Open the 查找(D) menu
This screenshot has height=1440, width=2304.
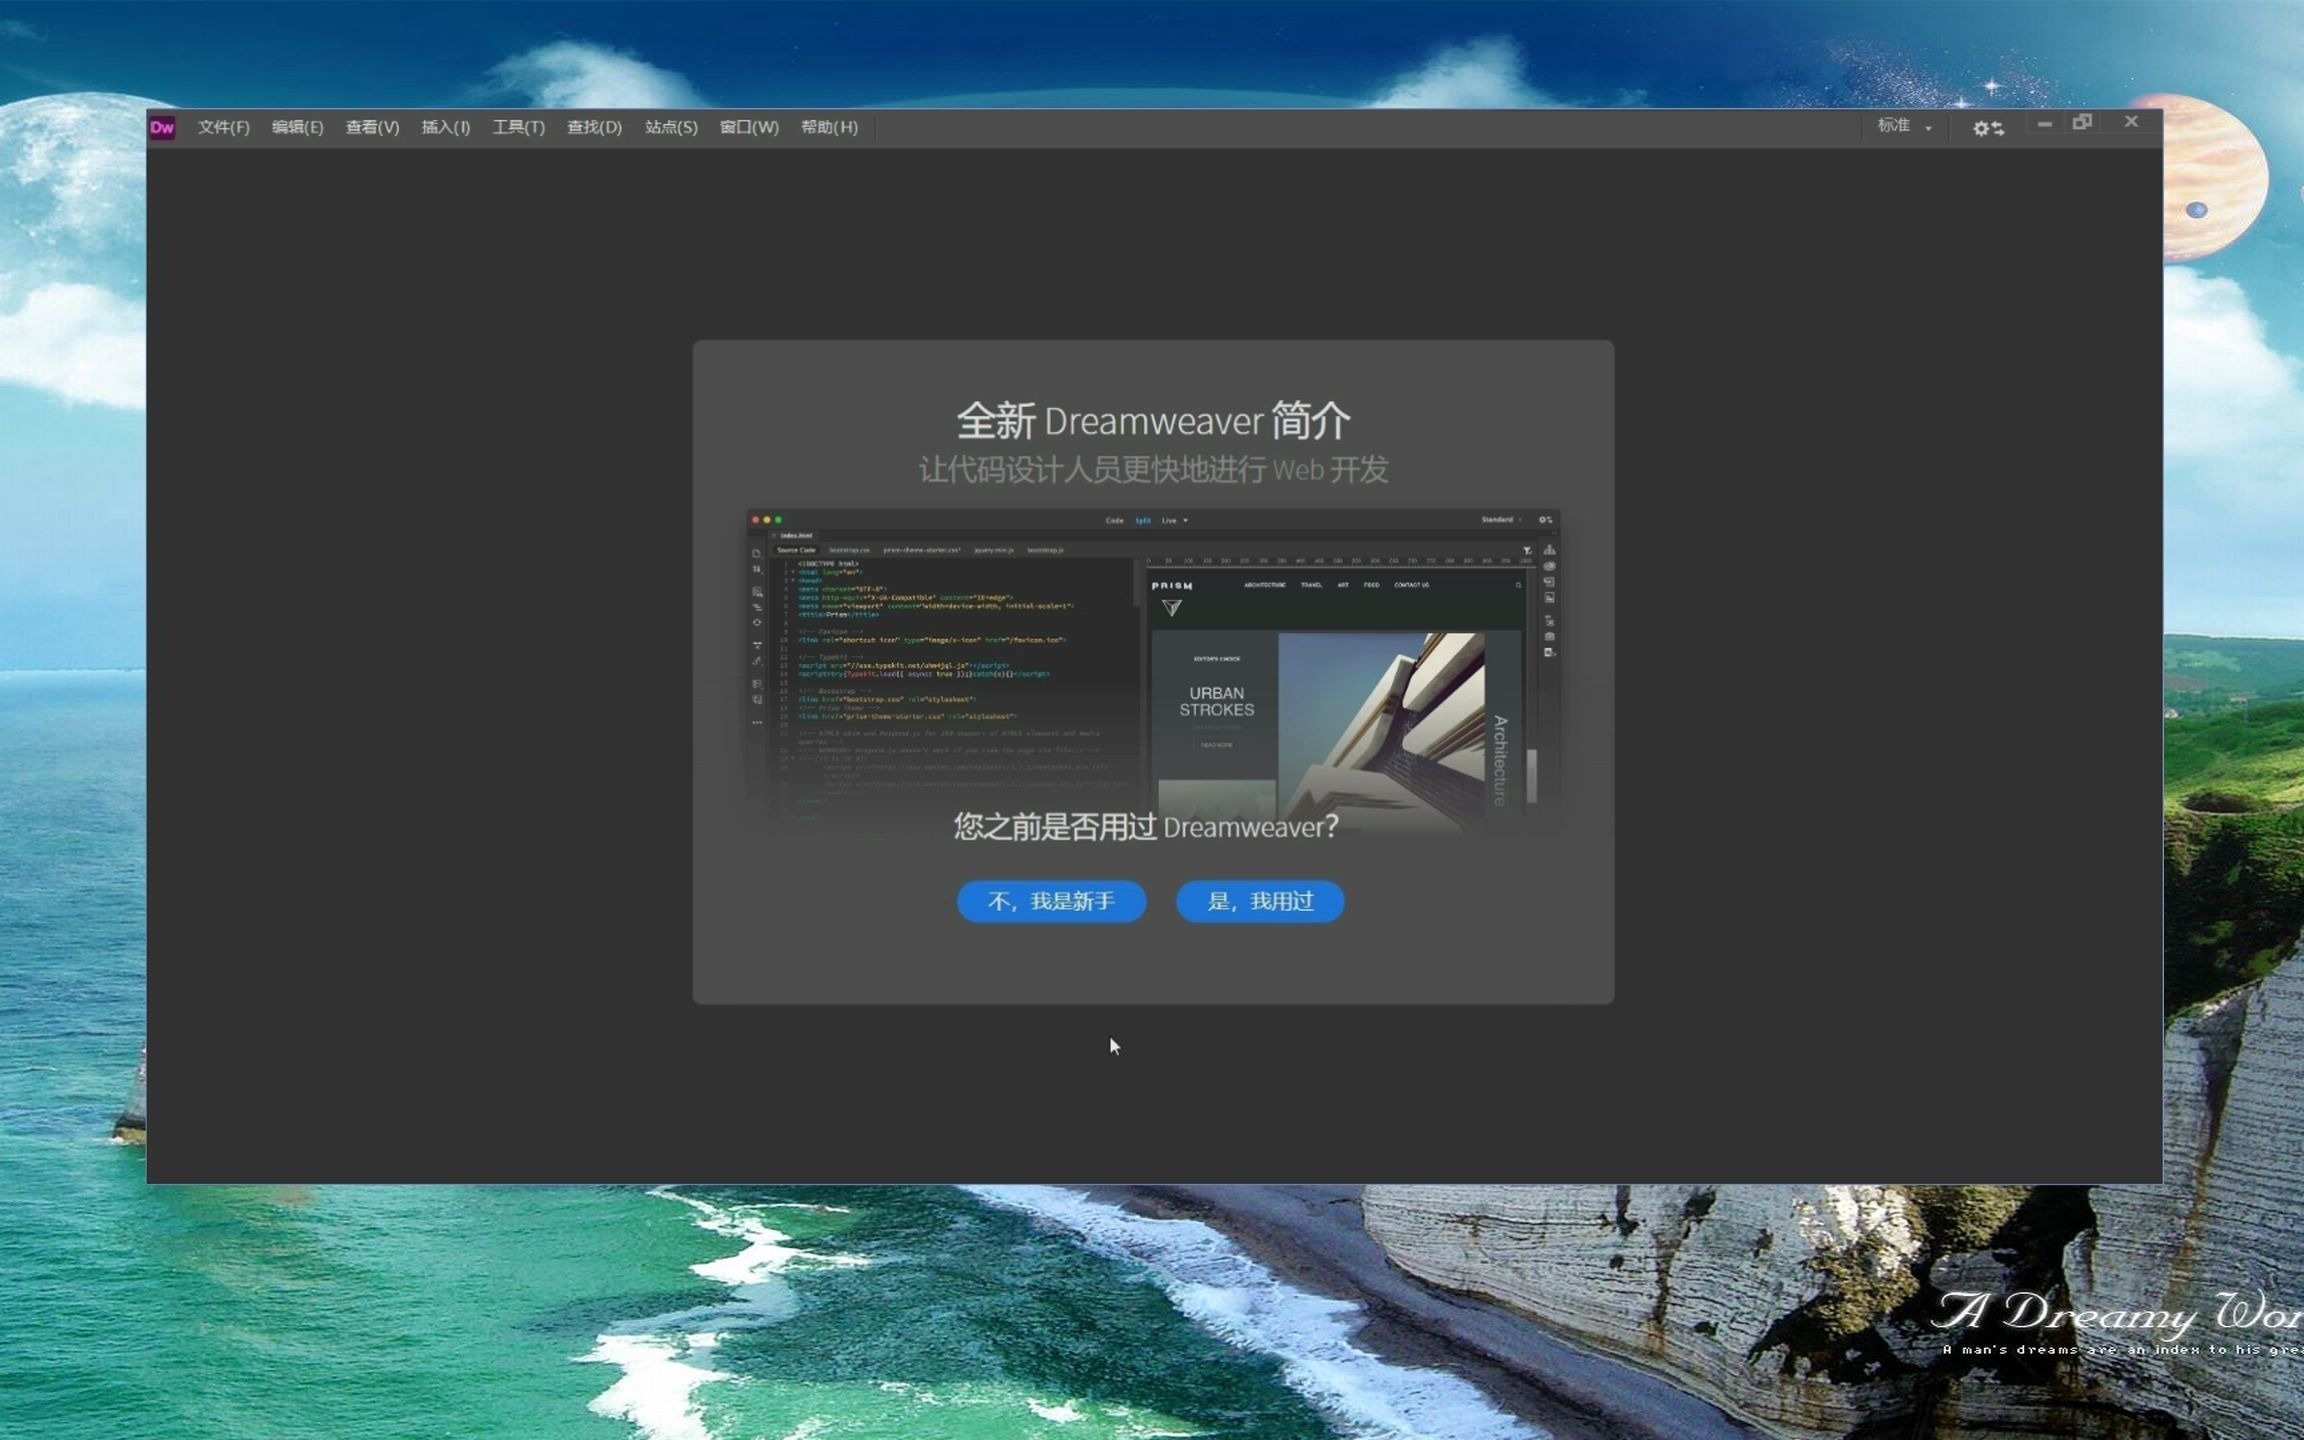pyautogui.click(x=594, y=127)
